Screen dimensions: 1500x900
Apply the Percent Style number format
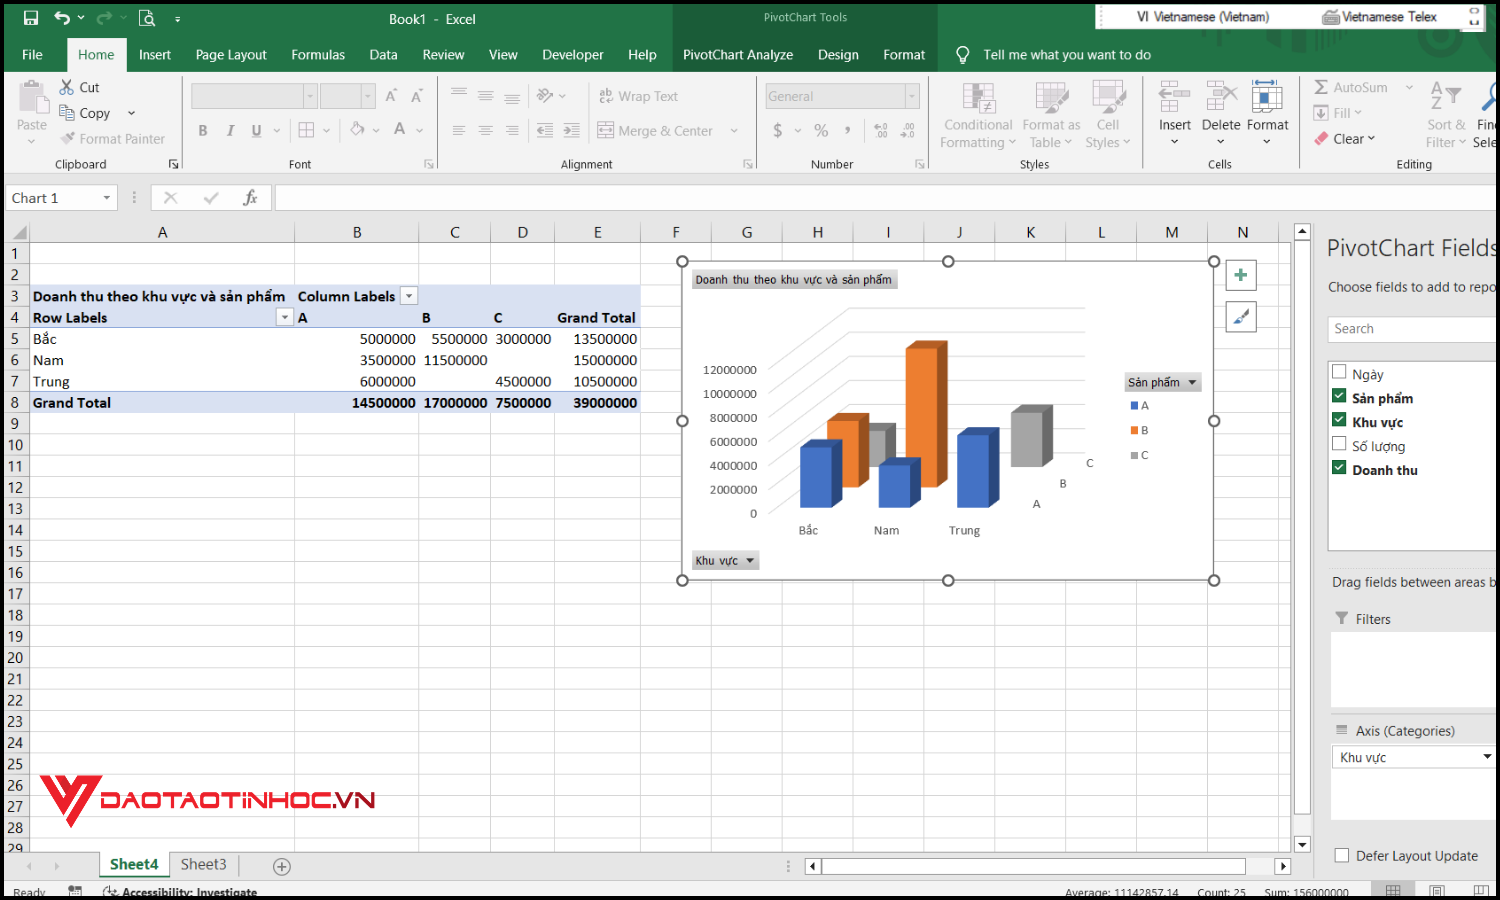point(820,130)
